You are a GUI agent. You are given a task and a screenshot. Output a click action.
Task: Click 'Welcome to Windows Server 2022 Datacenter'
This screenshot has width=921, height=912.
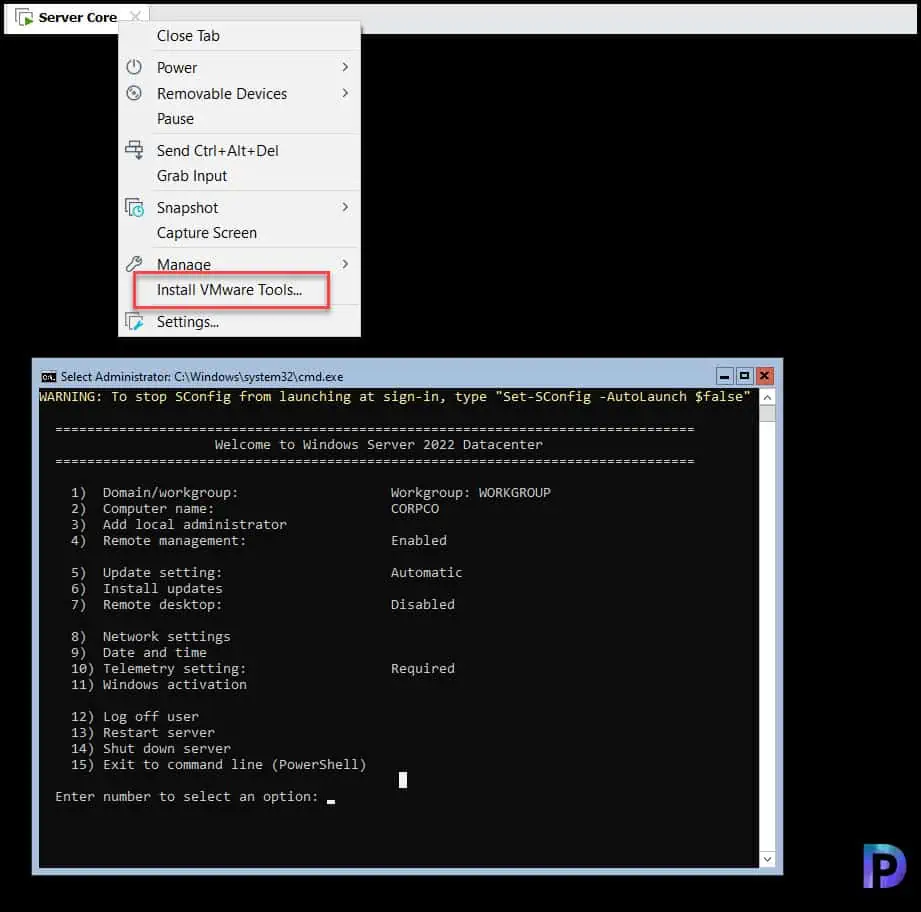coord(378,445)
